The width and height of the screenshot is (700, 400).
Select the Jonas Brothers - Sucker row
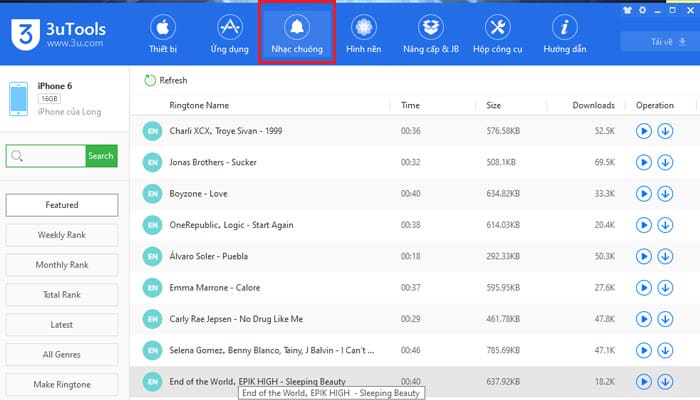point(415,162)
